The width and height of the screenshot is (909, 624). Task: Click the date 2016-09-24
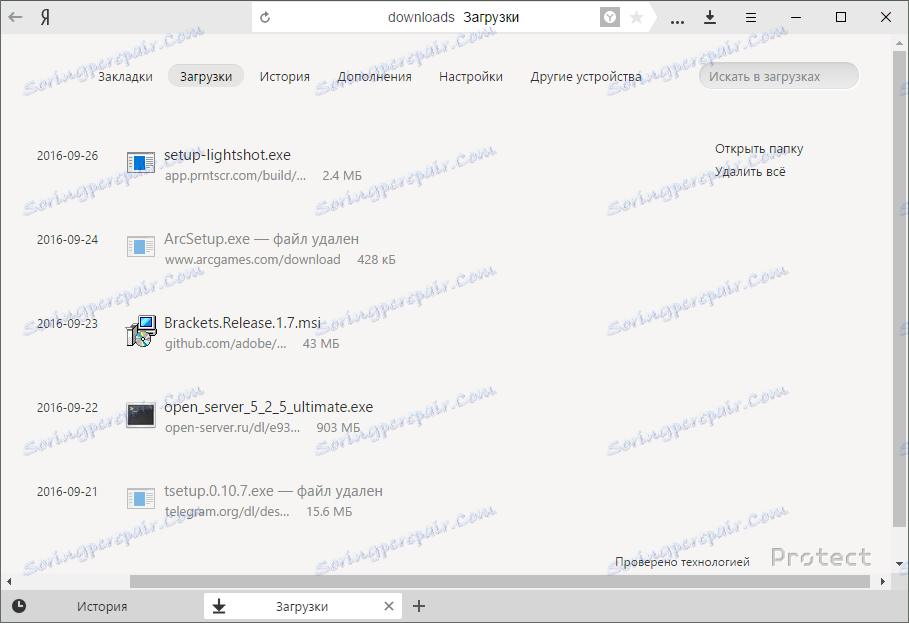click(x=67, y=240)
